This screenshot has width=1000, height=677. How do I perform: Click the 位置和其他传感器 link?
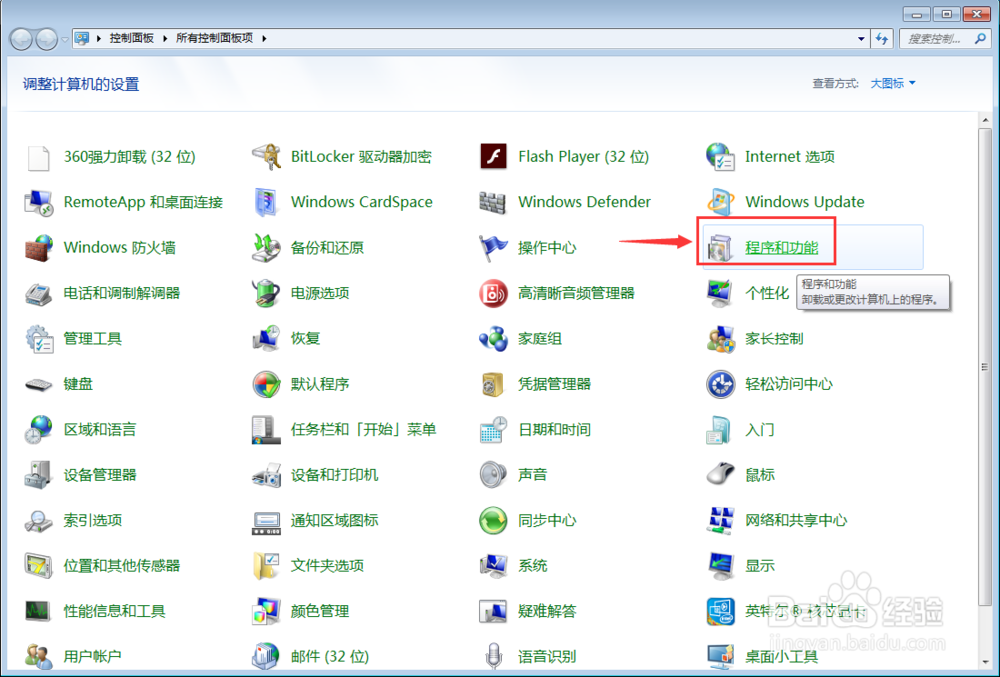click(x=122, y=566)
